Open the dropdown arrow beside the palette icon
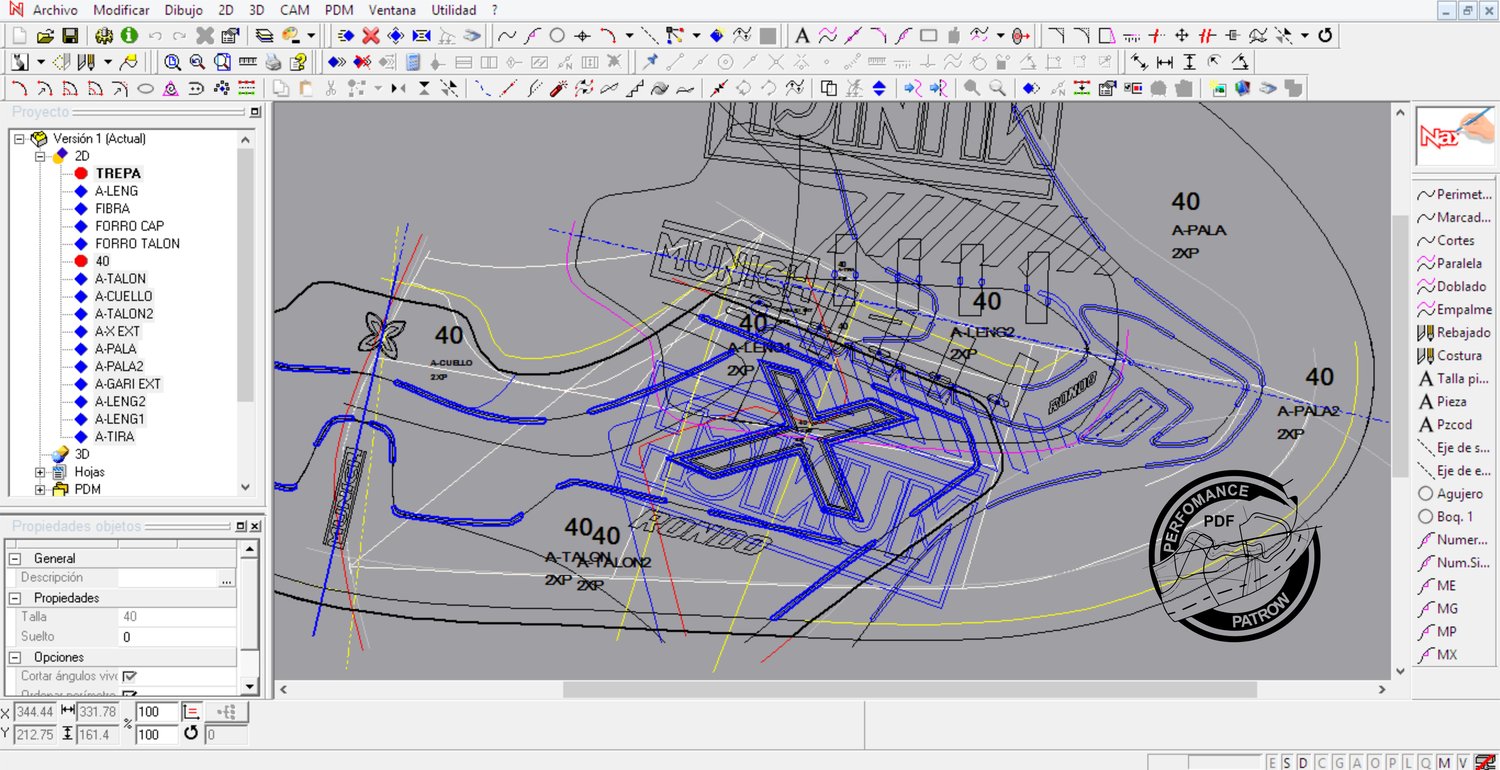This screenshot has height=770, width=1500. click(x=311, y=36)
